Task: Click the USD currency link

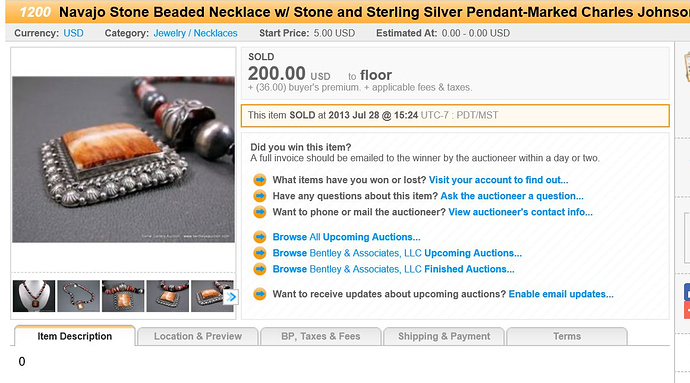Action: pos(73,33)
